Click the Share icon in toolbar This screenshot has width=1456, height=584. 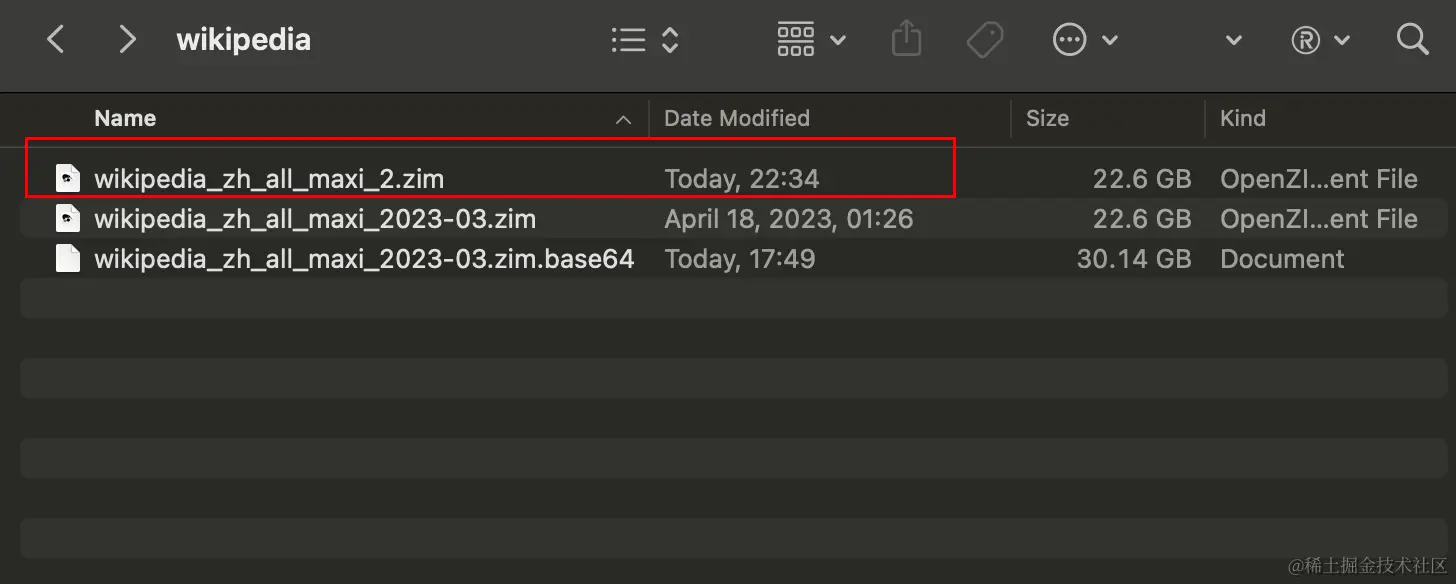pos(906,40)
